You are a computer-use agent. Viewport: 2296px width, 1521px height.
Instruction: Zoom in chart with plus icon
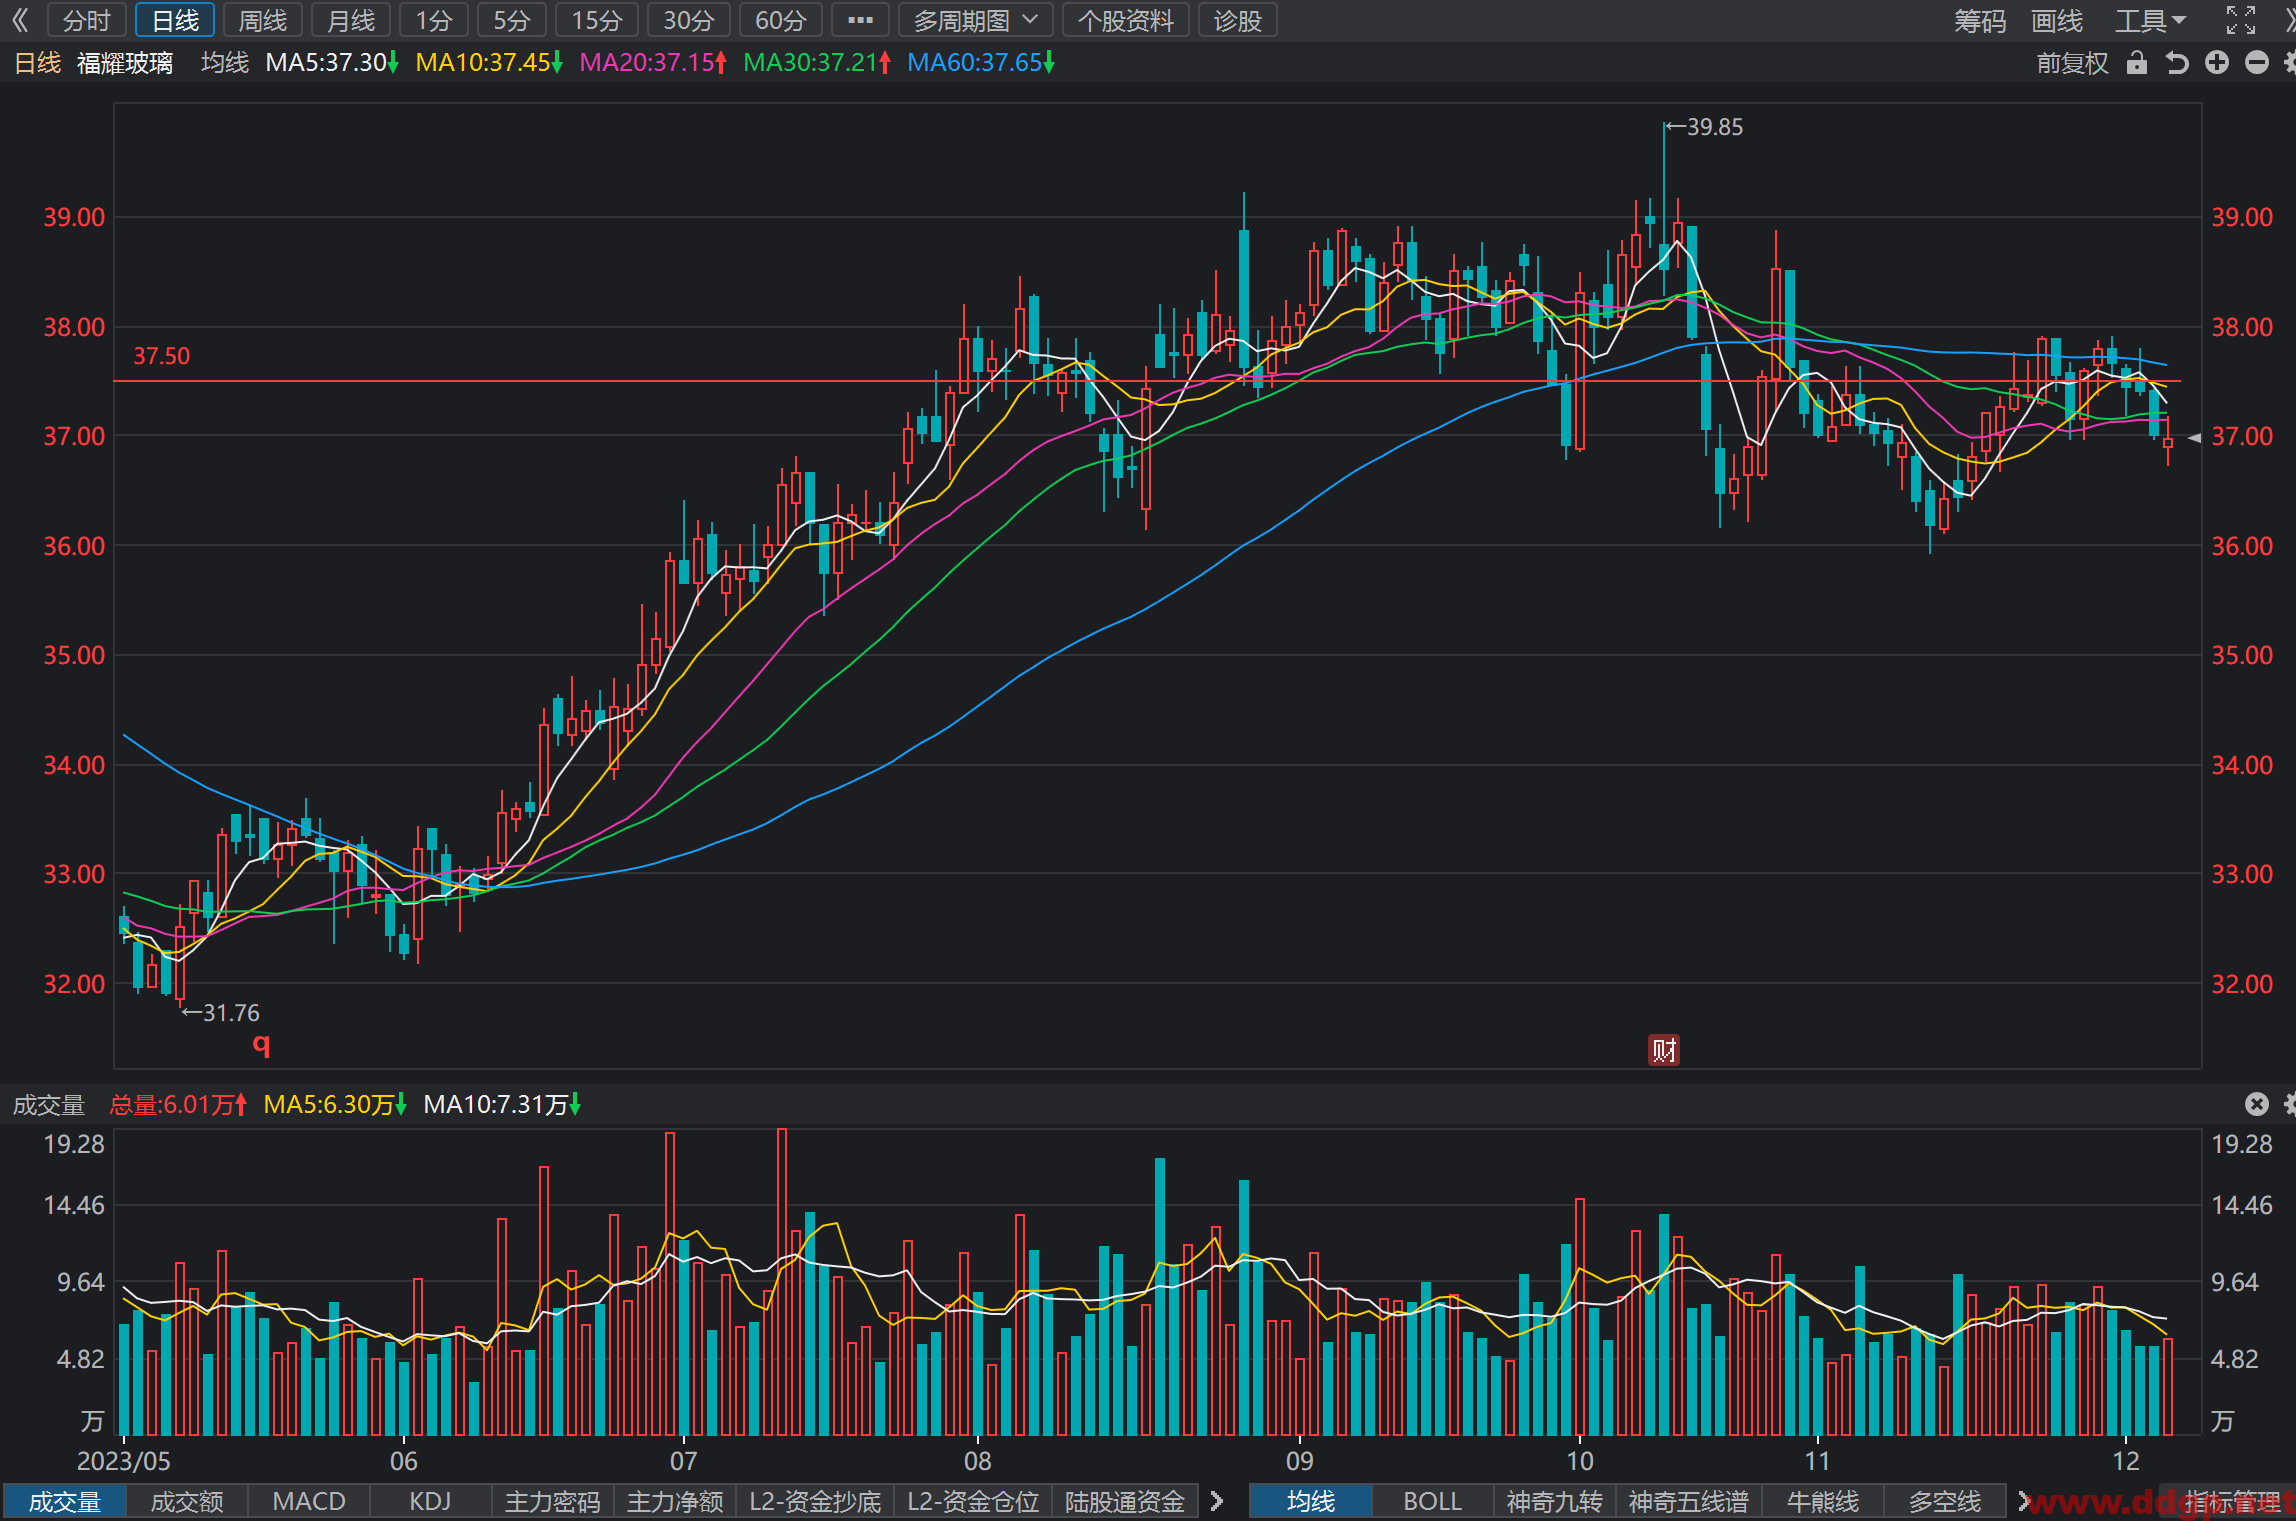[2217, 63]
